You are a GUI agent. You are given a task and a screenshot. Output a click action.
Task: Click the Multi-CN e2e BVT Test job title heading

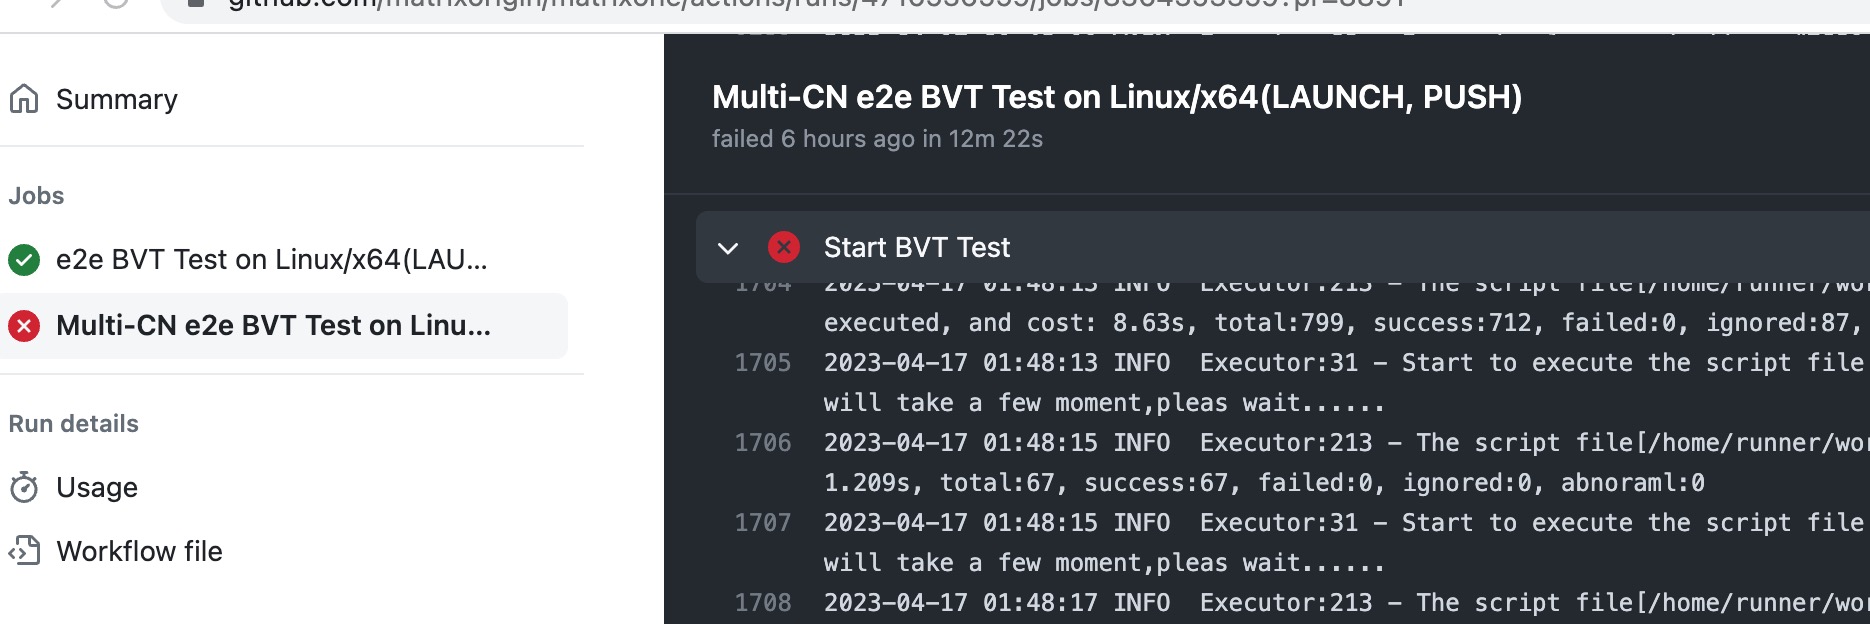point(1117,97)
